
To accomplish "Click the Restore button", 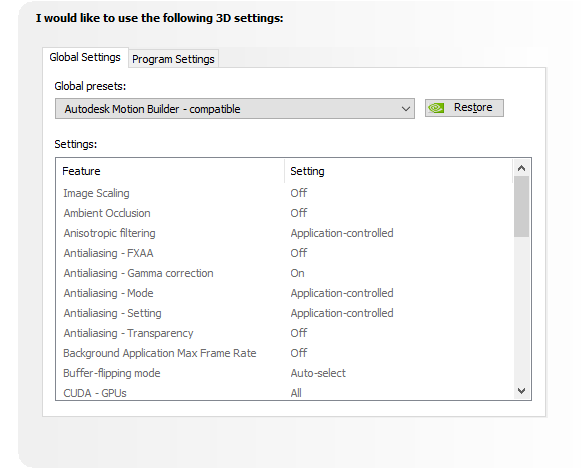I will point(464,108).
